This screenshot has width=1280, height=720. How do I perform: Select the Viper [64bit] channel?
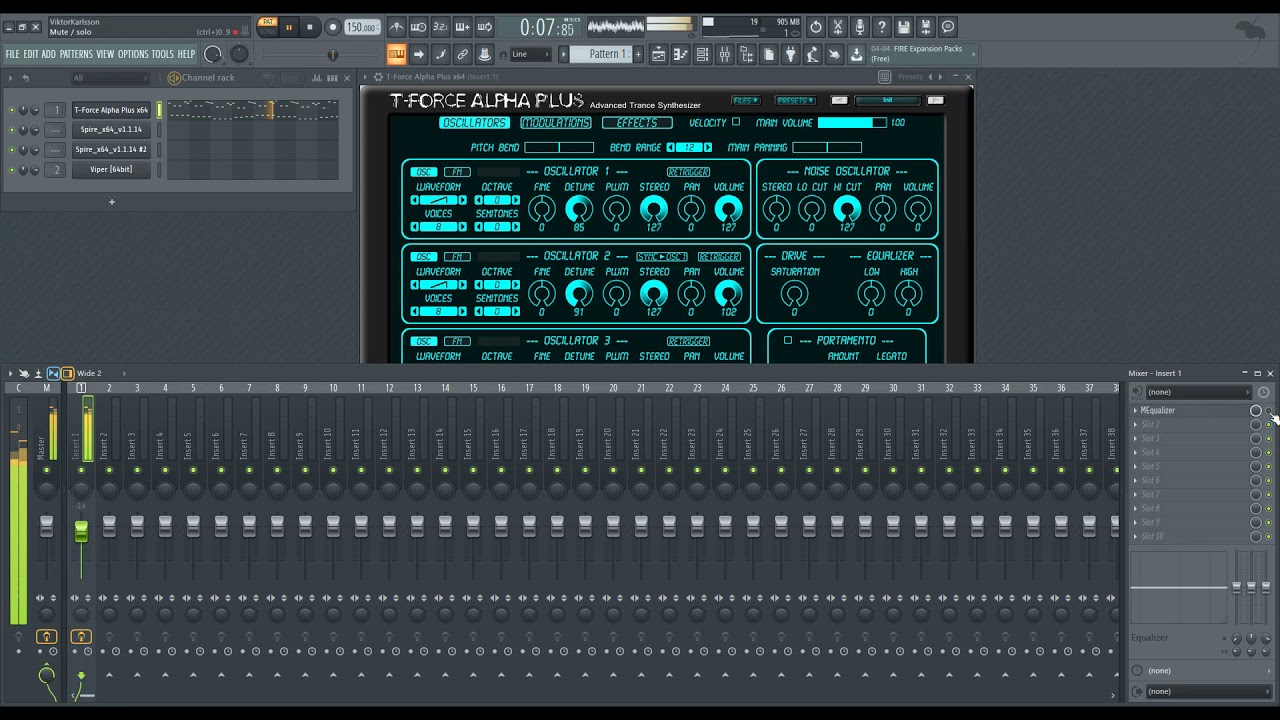coord(111,170)
